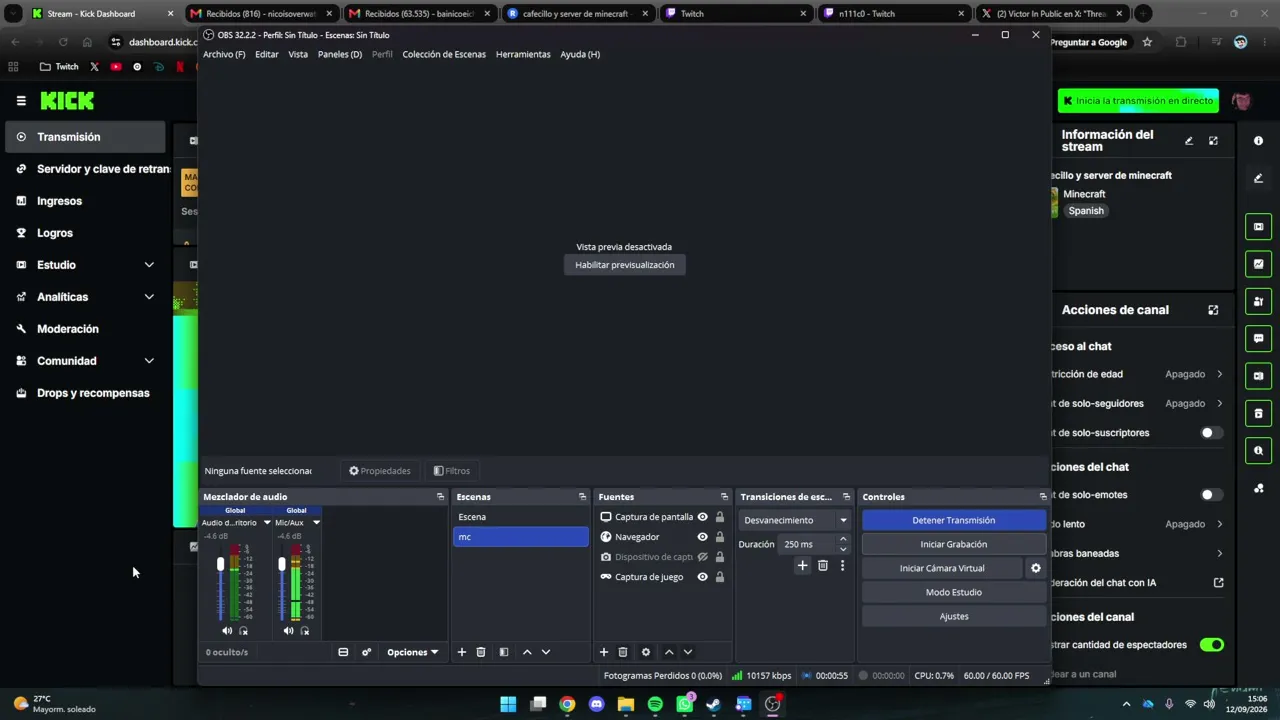Open virtual camera settings gear
This screenshot has width=1280, height=720.
[1035, 568]
